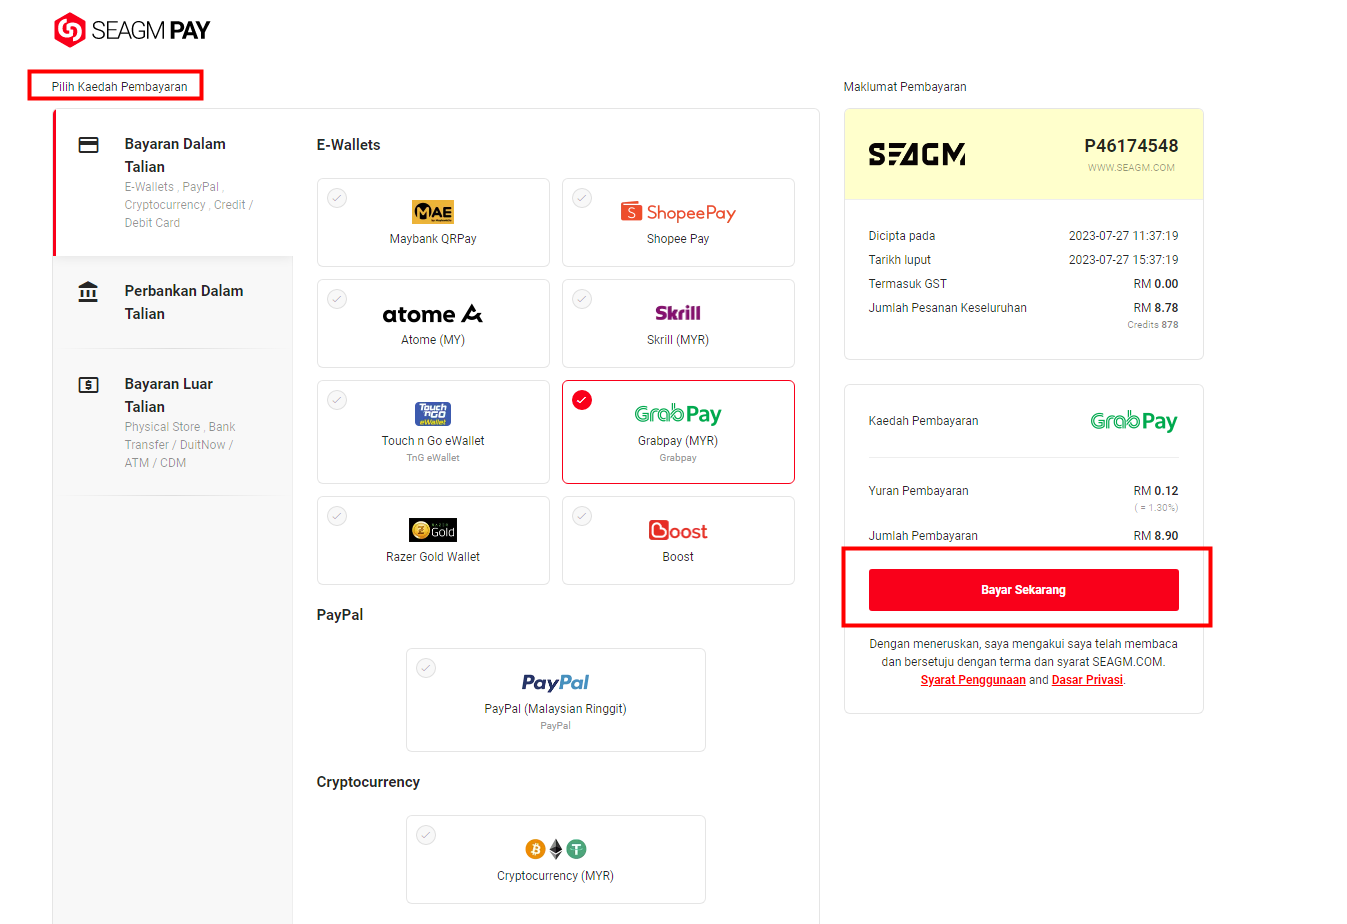This screenshot has height=924, width=1347.
Task: Click the Bayar Sekarang button
Action: click(x=1023, y=590)
